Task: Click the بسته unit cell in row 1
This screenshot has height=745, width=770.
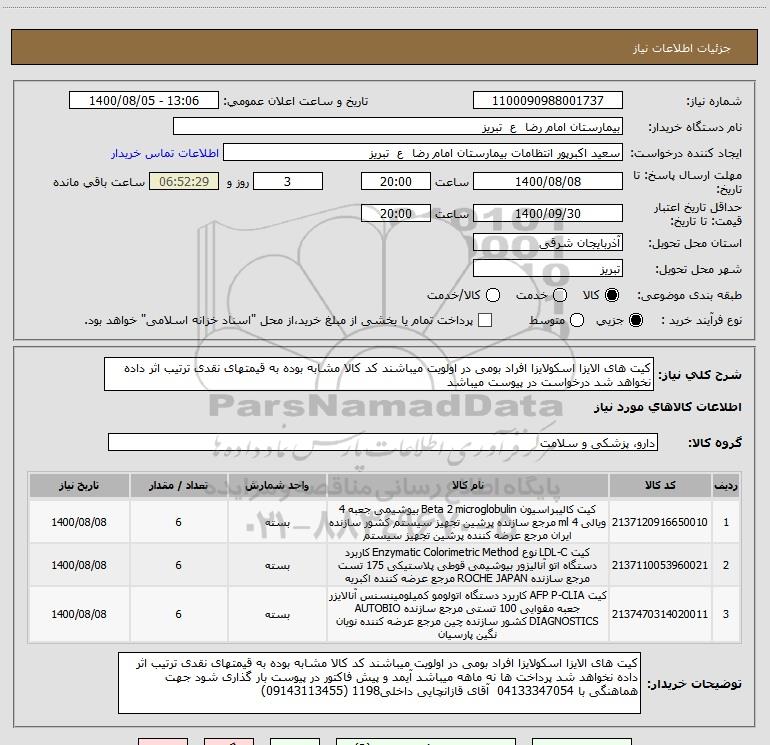Action: [x=277, y=523]
